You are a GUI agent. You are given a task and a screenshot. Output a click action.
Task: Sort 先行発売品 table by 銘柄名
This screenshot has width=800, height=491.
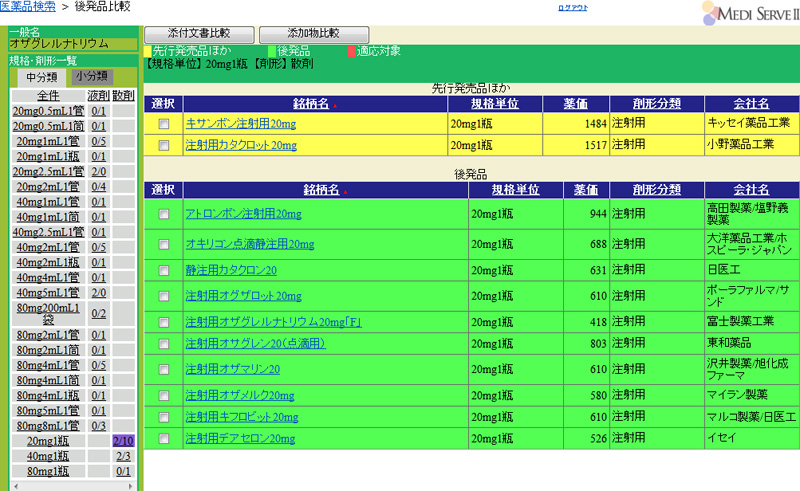pos(311,104)
